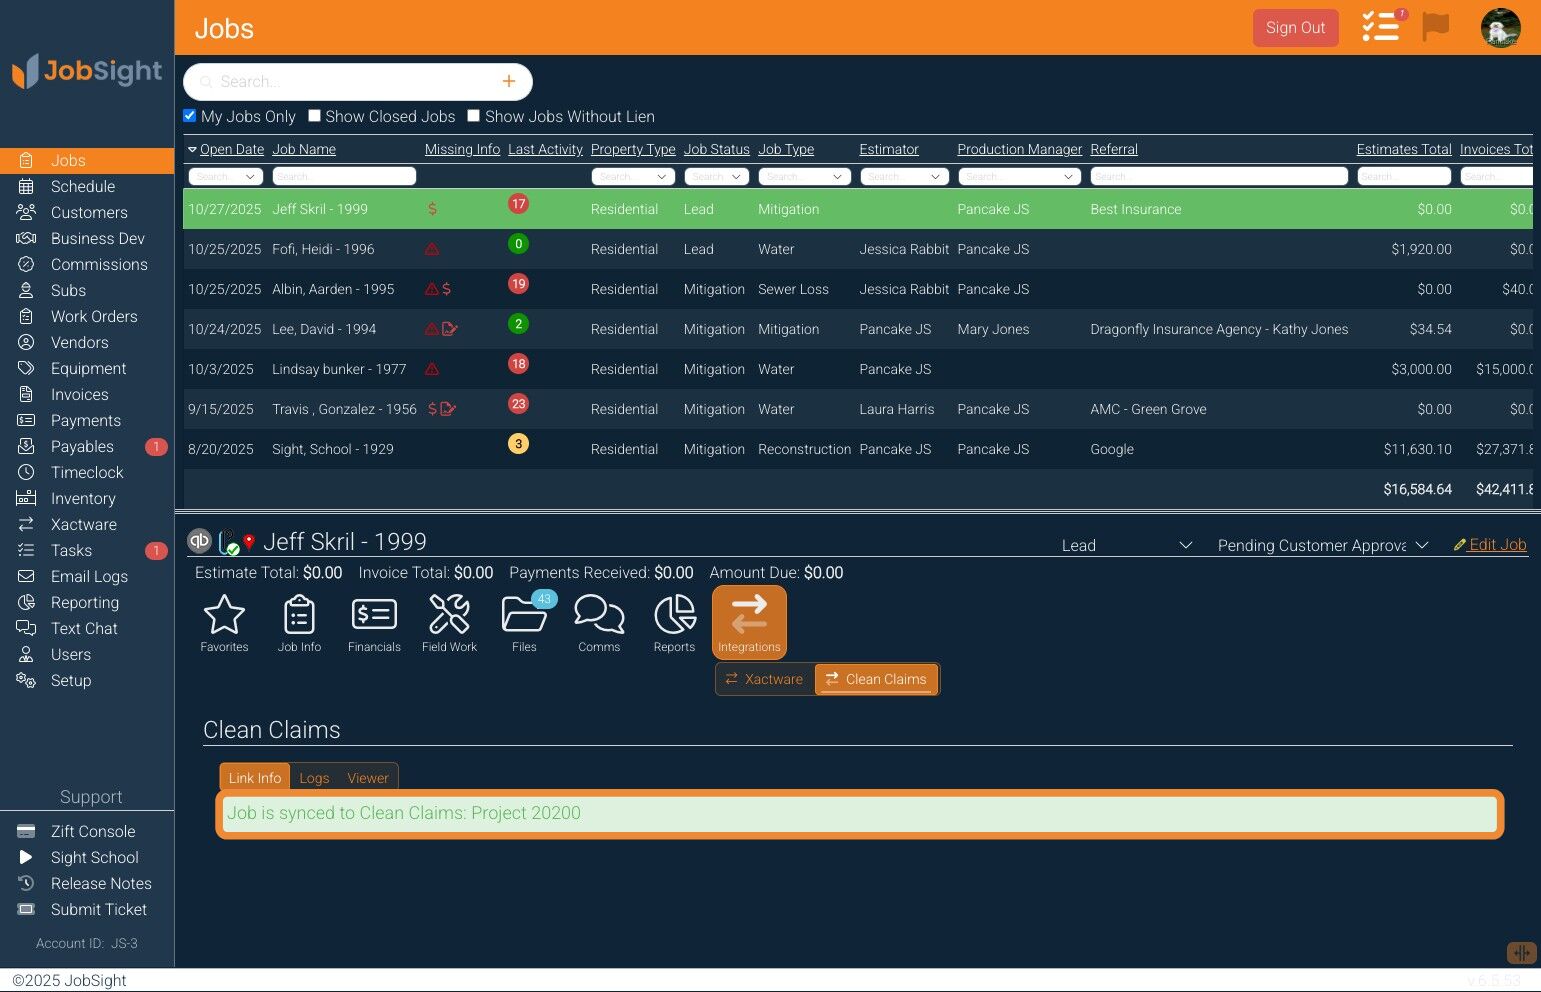
Task: Click the Sign Out button
Action: (x=1295, y=28)
